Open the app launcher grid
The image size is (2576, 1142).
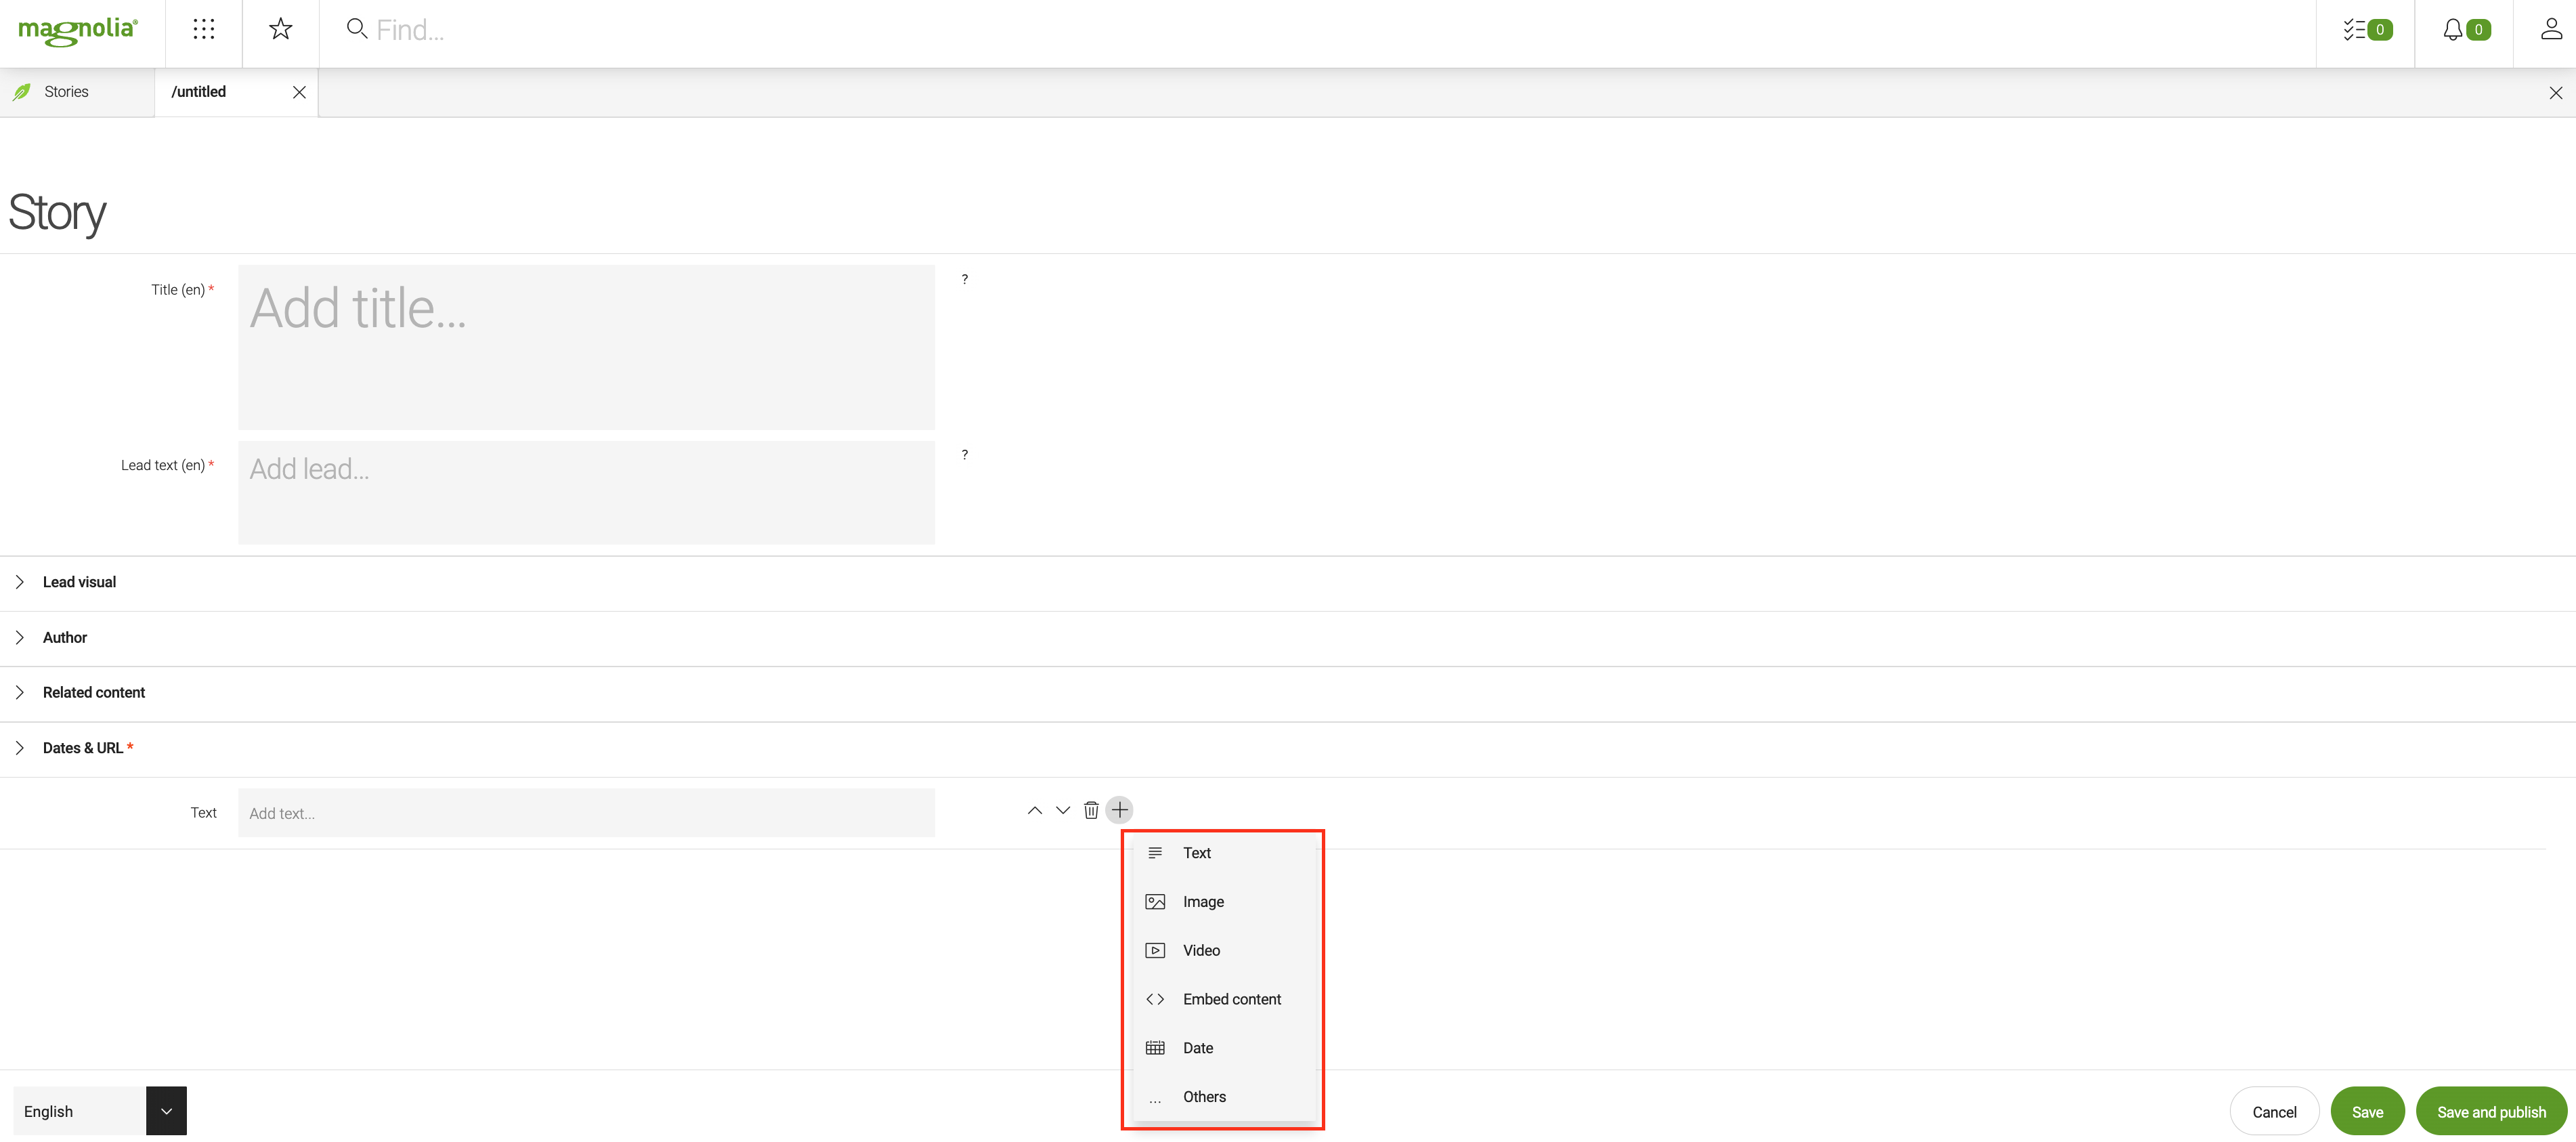click(204, 30)
